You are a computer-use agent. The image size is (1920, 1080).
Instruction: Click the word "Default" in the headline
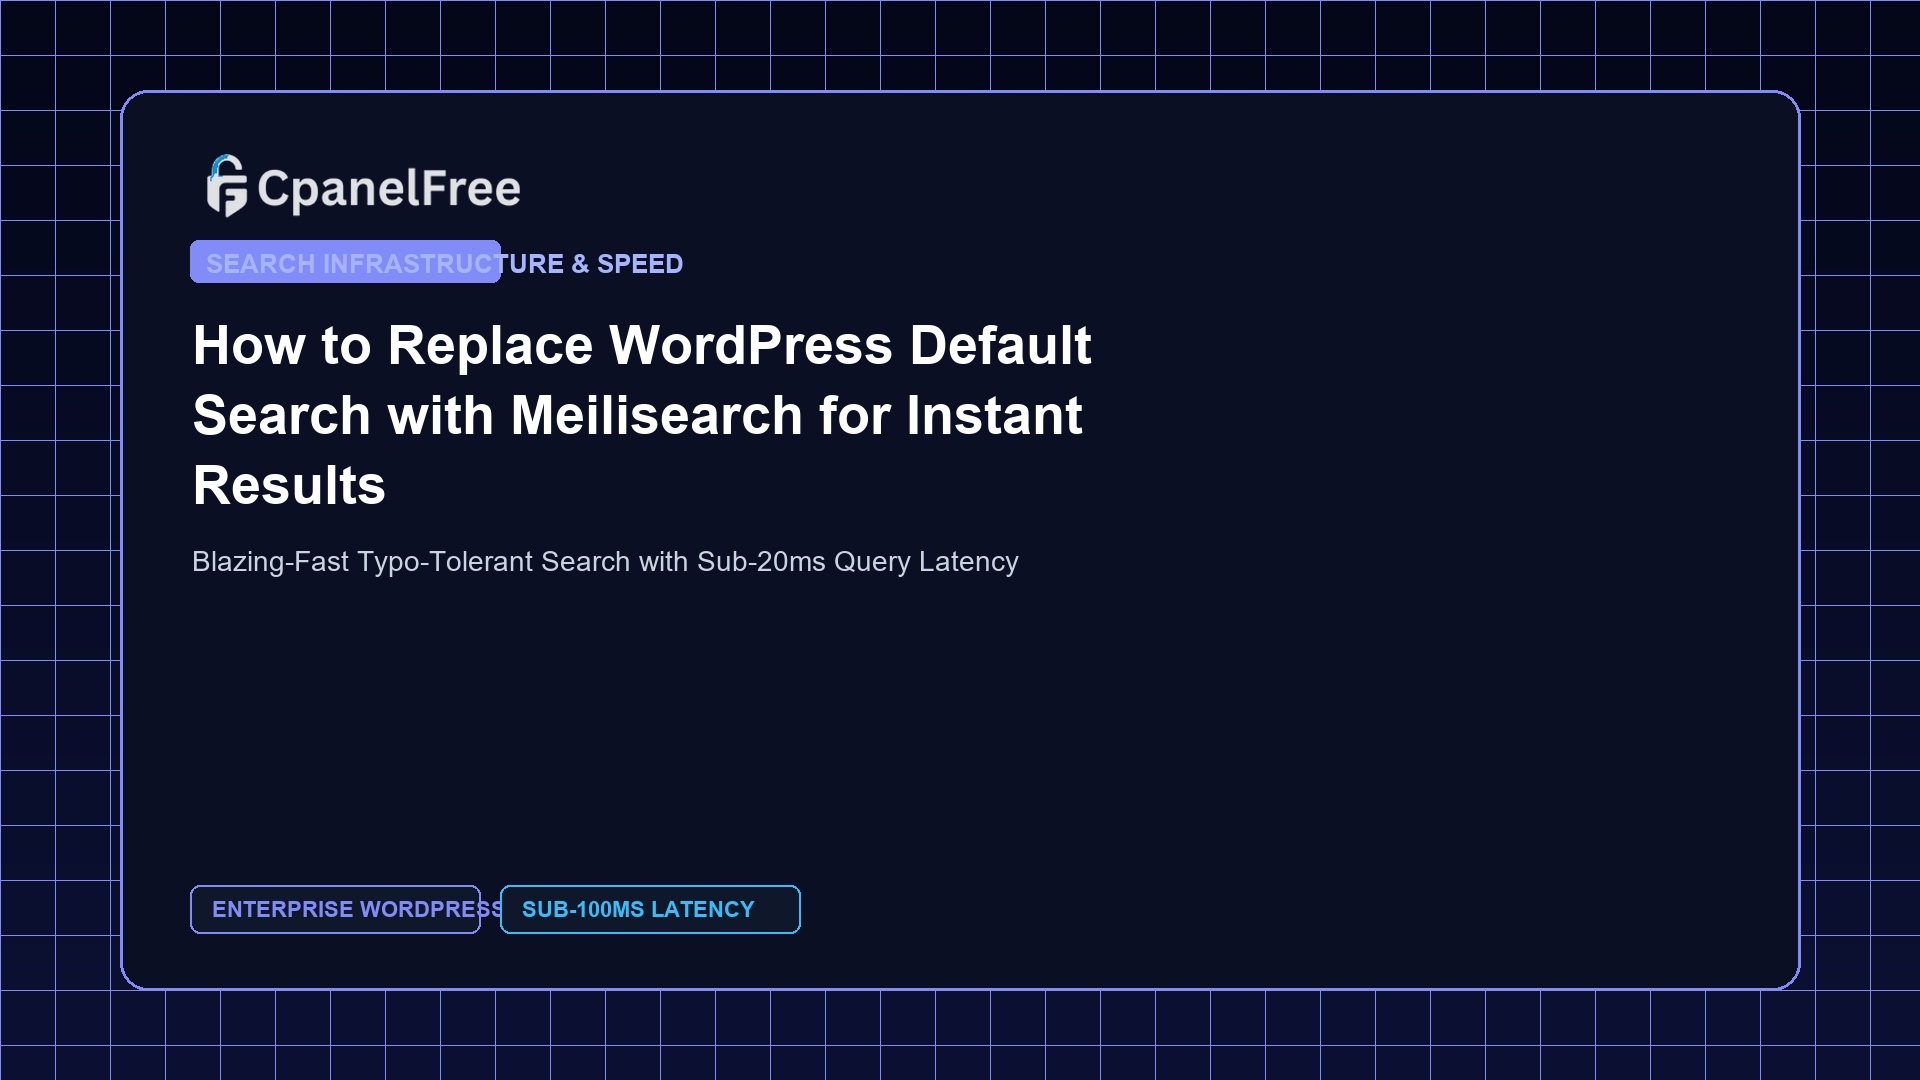(x=1000, y=345)
